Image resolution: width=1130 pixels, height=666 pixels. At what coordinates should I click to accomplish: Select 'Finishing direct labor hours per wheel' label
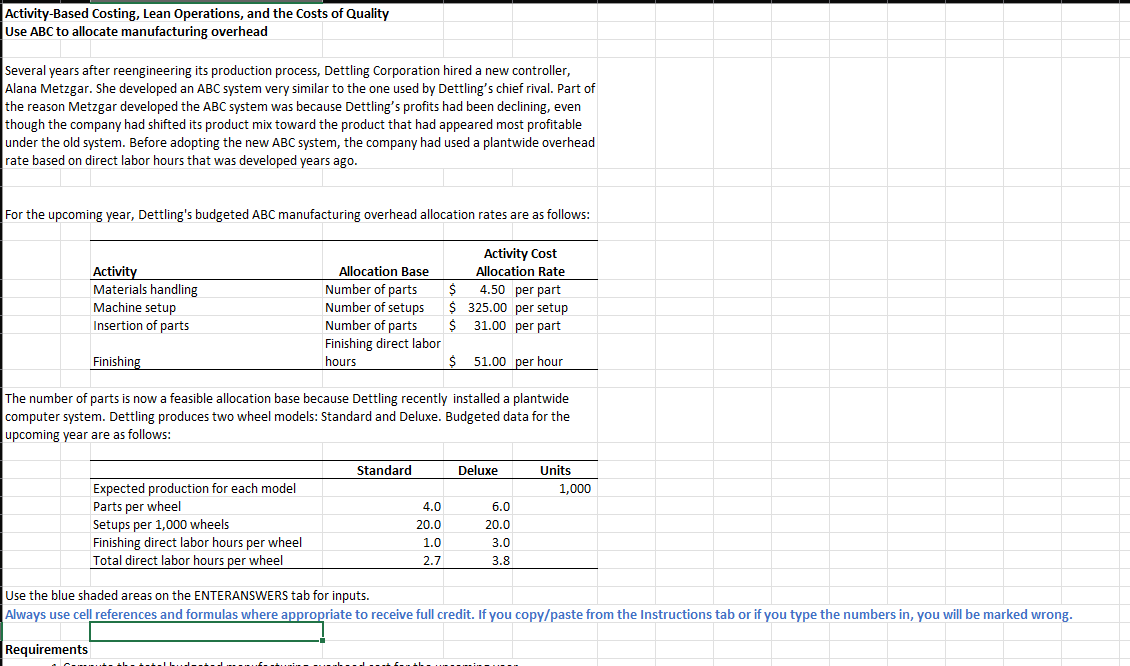pyautogui.click(x=197, y=543)
